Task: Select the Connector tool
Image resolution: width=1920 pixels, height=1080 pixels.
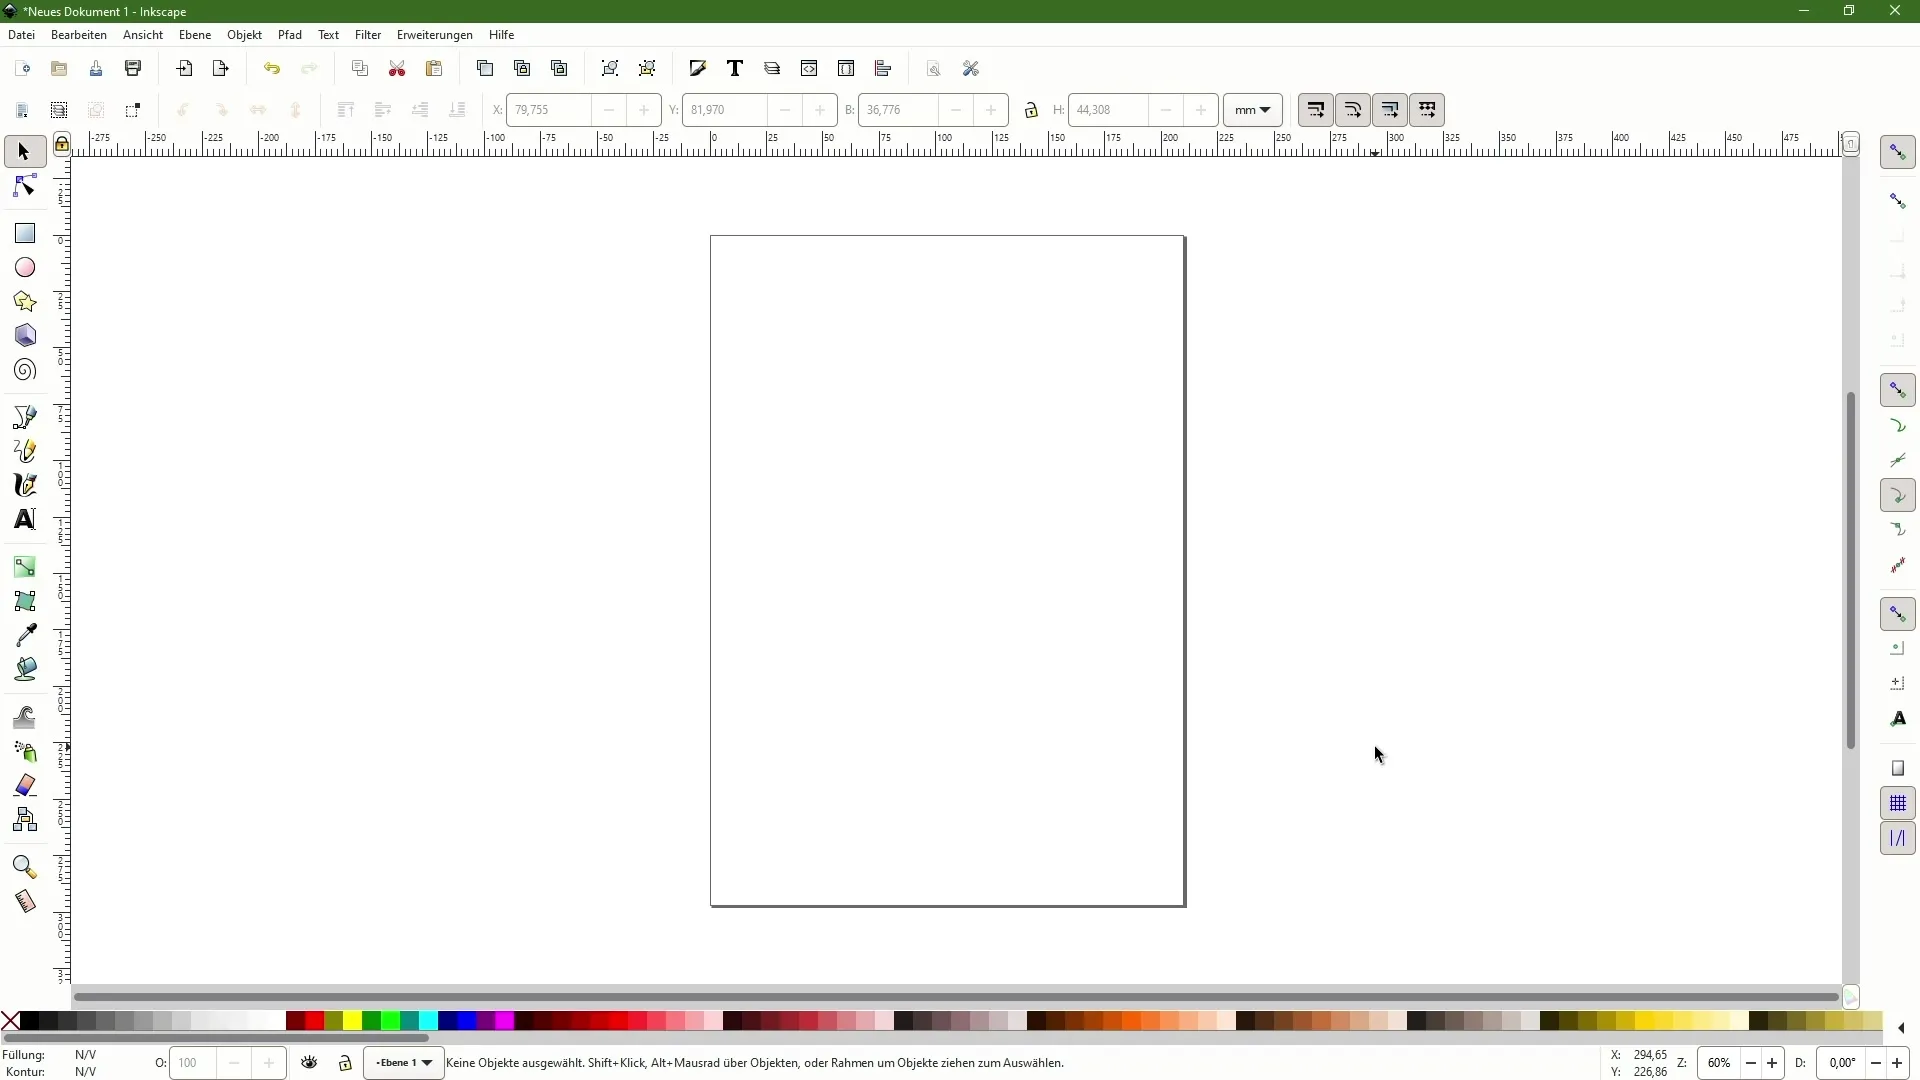Action: click(24, 820)
